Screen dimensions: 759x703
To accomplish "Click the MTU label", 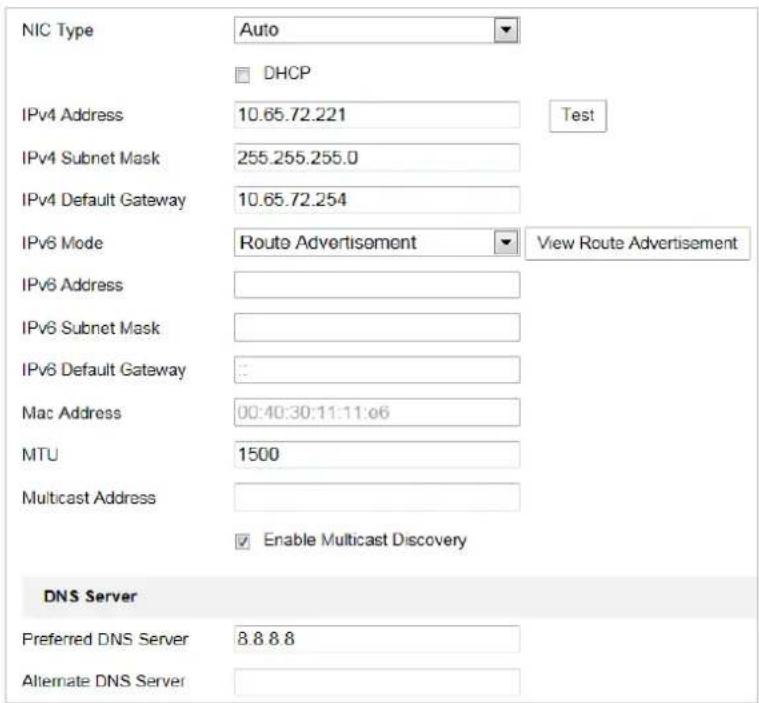I will coord(40,455).
